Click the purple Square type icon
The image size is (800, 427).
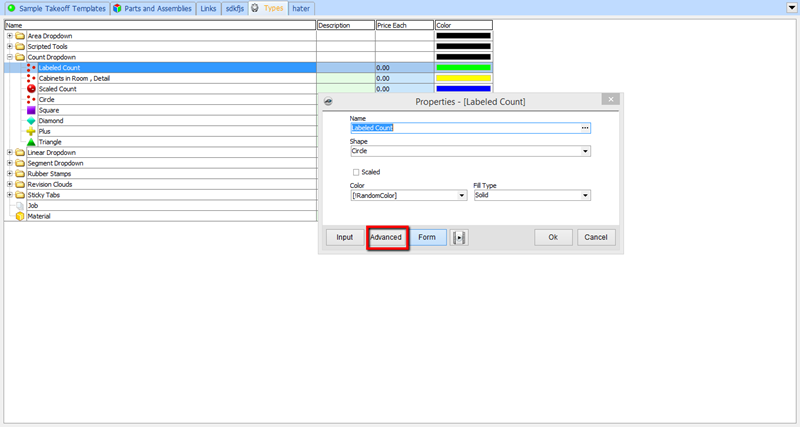(x=31, y=110)
